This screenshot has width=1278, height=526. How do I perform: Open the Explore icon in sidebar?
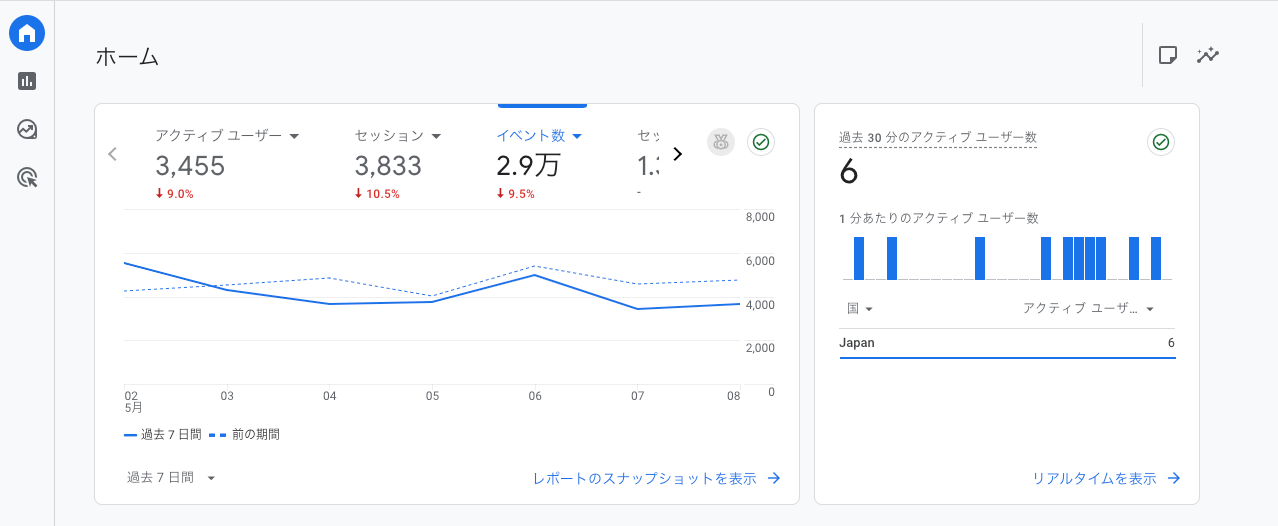(27, 129)
